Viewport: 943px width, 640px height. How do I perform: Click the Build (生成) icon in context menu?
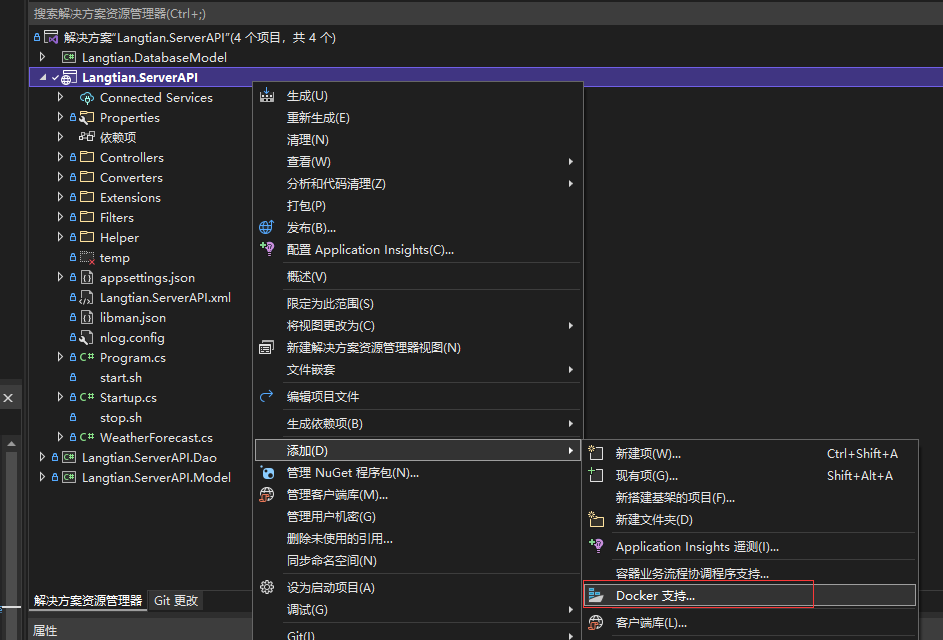tap(267, 95)
